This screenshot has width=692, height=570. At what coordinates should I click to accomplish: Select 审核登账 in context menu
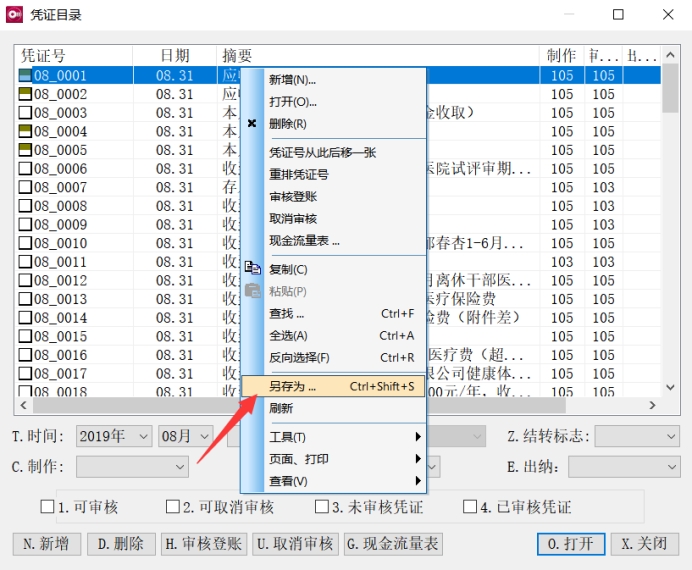pyautogui.click(x=293, y=197)
